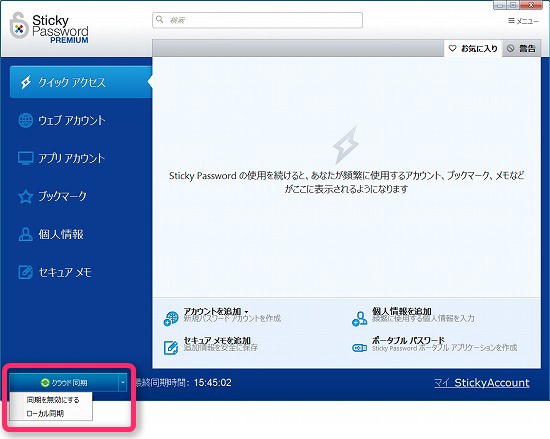
Task: Click the portable password USB icon
Action: [x=360, y=348]
